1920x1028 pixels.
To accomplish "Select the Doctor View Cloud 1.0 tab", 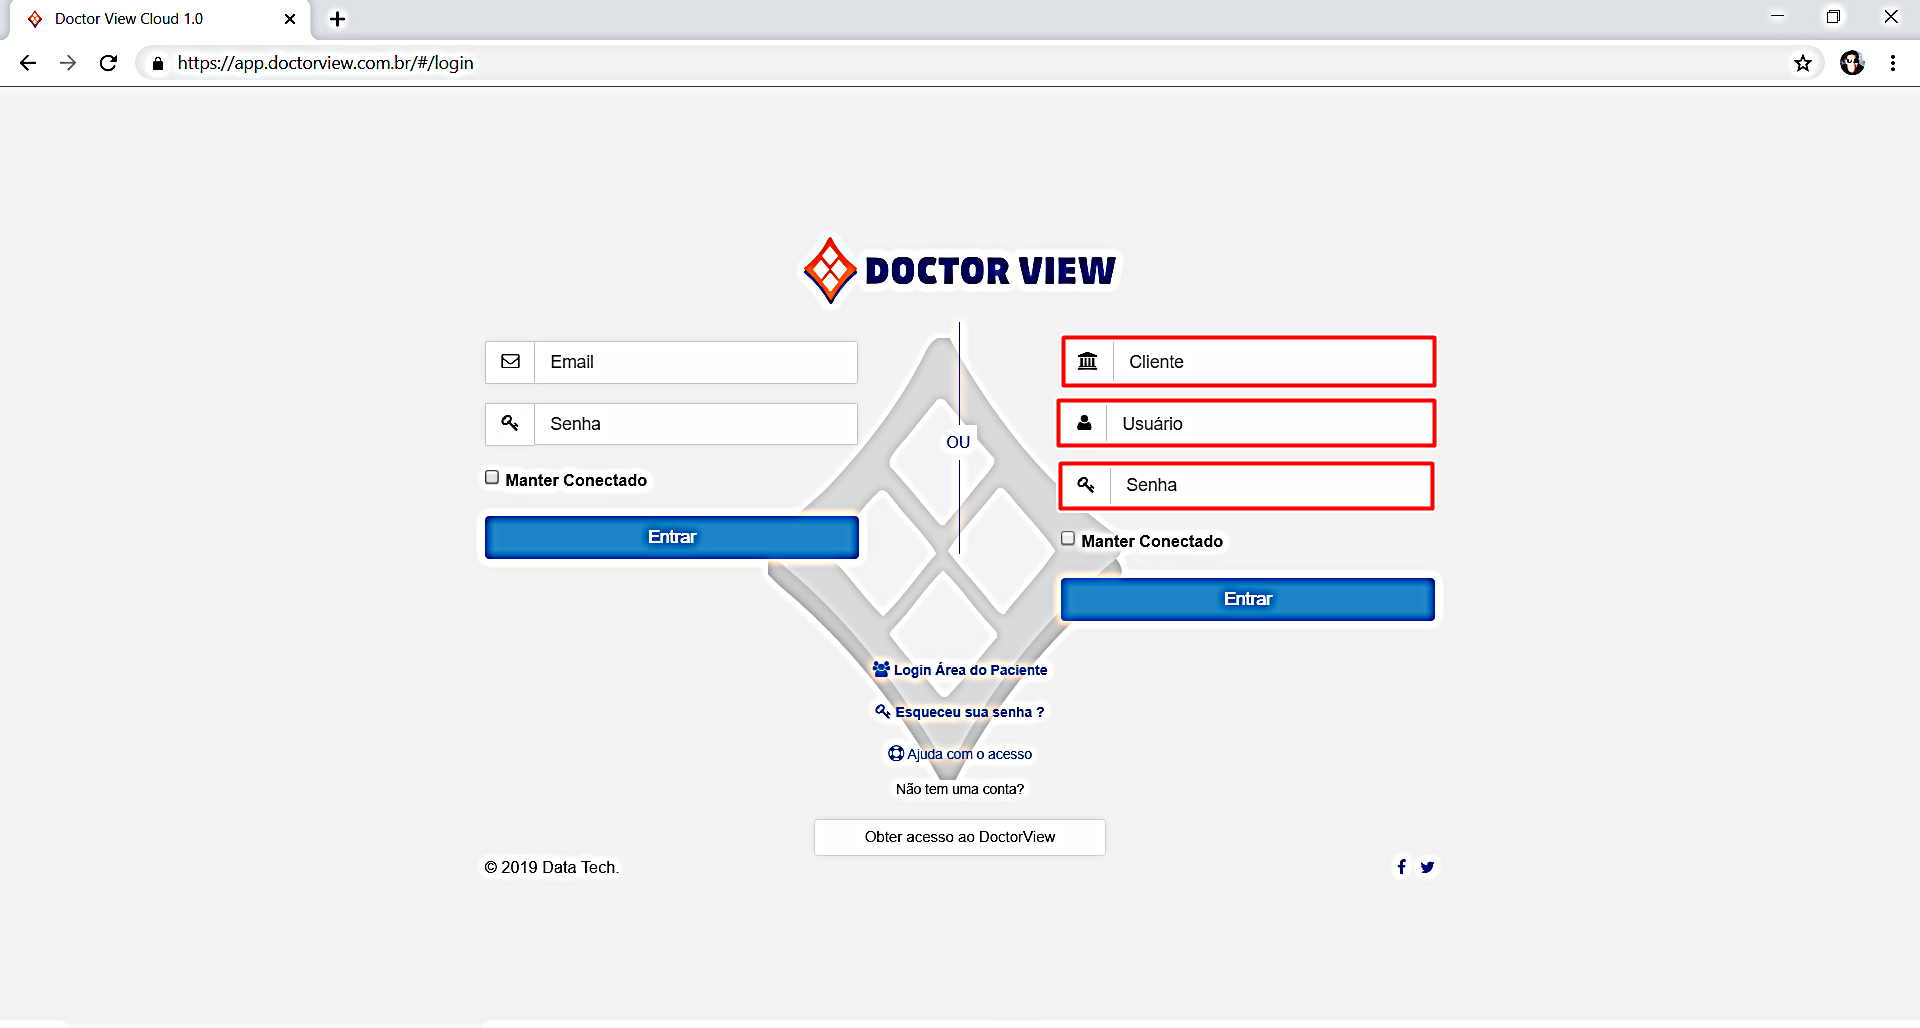I will point(130,19).
